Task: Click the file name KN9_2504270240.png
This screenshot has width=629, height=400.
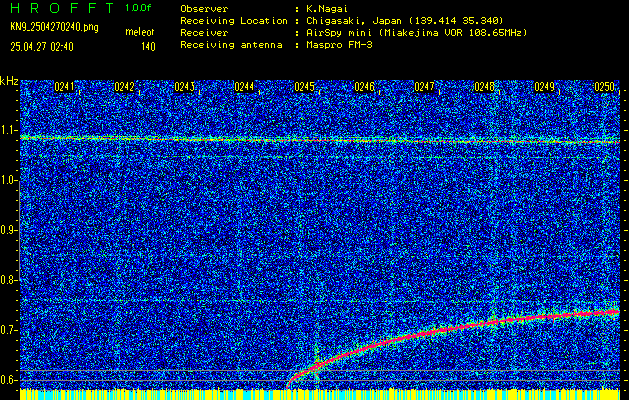Action: [55, 27]
